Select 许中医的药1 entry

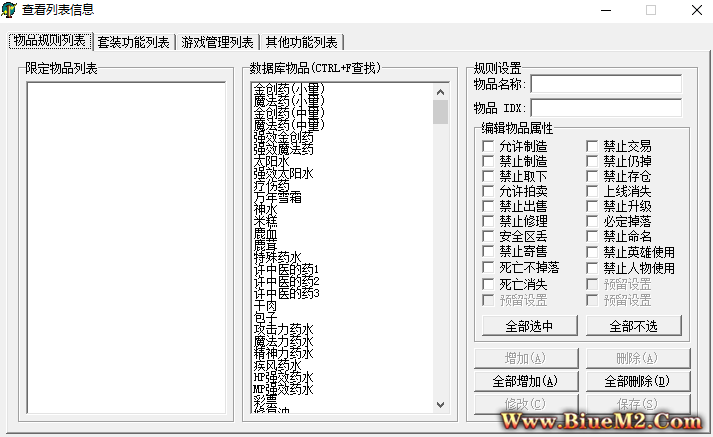click(x=286, y=269)
